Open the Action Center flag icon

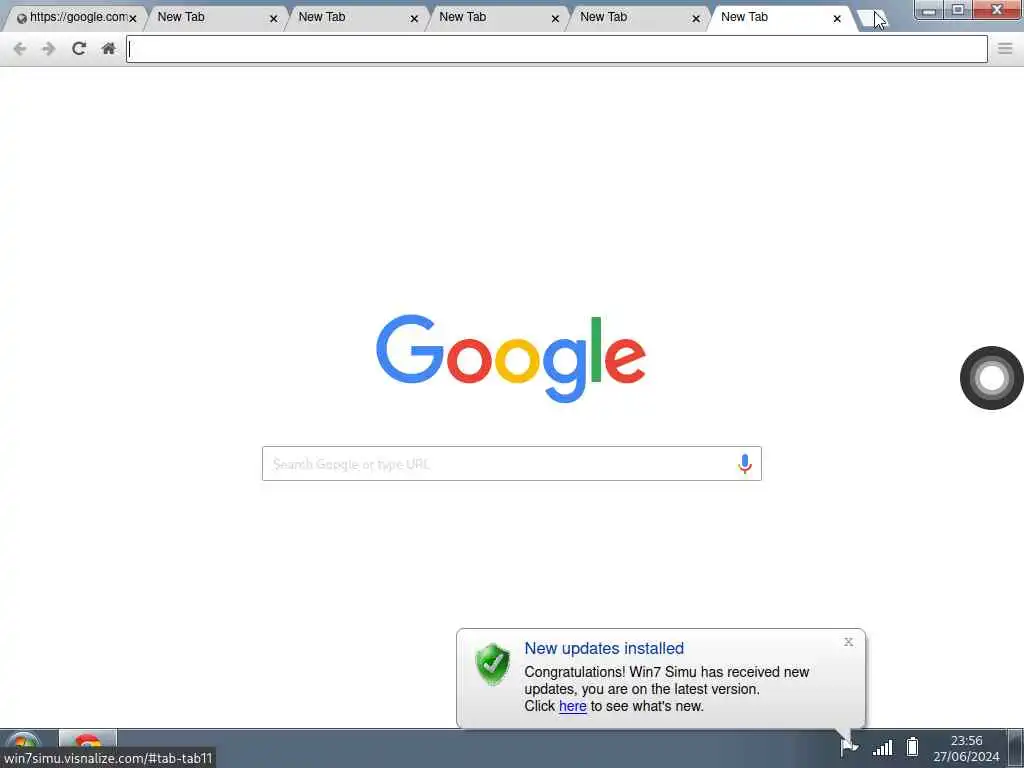pyautogui.click(x=849, y=746)
